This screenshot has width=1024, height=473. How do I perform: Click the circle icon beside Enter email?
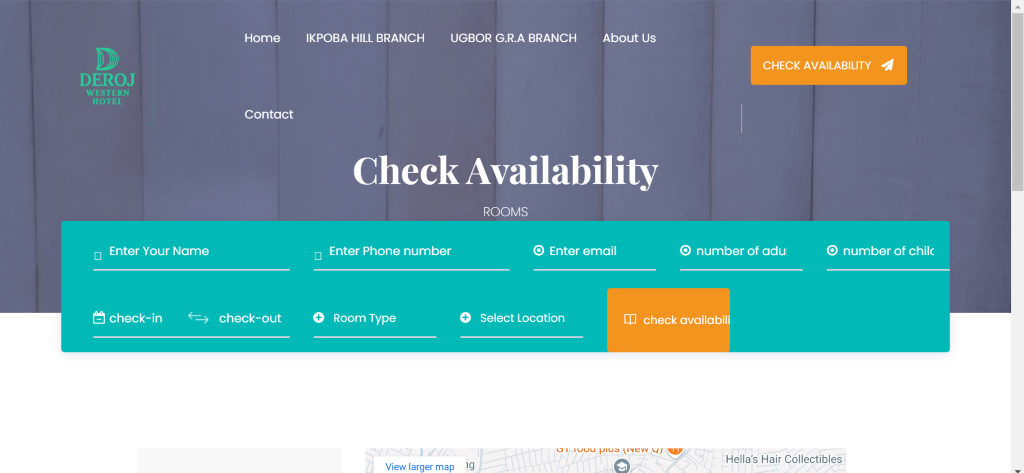[x=539, y=250]
